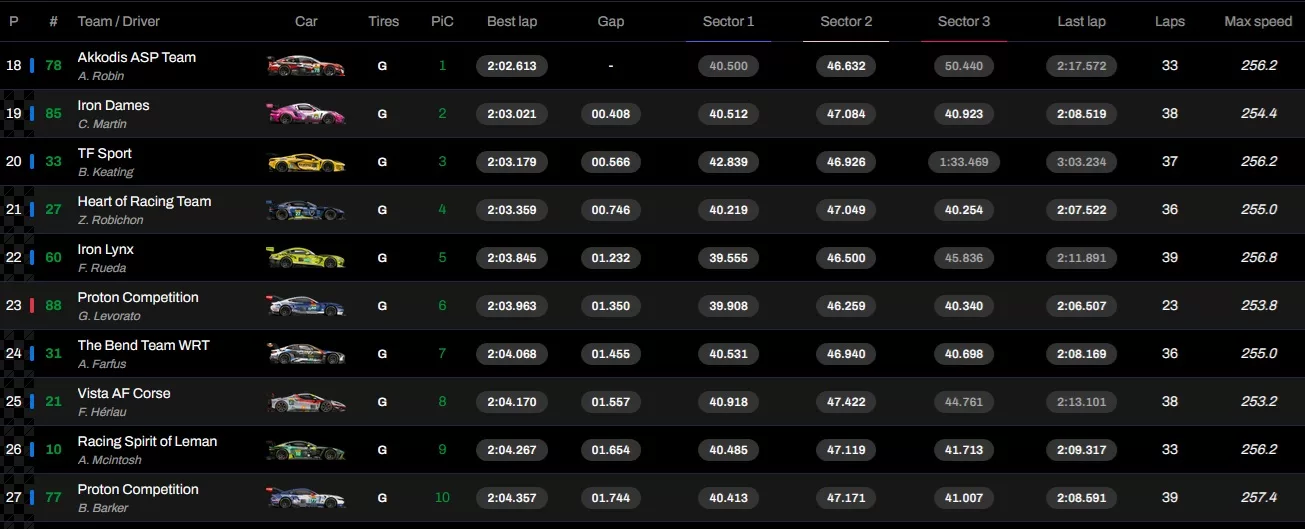Click the number 88 Proton Competition car image
1305x529 pixels.
click(306, 306)
